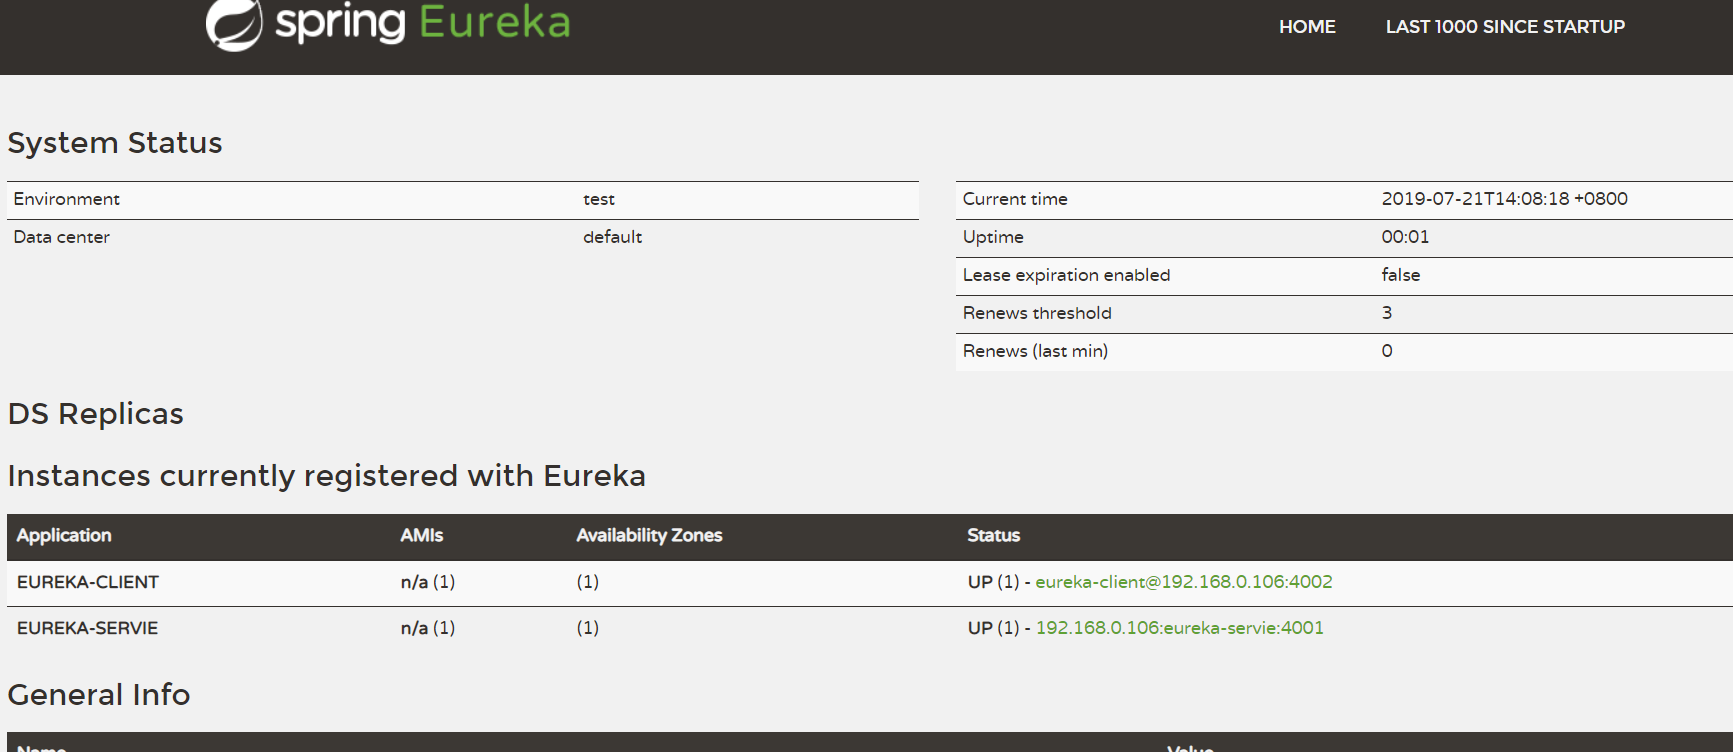Image resolution: width=1733 pixels, height=752 pixels.
Task: Select availability zone (1) in EUREKA-SERVIE row
Action: click(588, 628)
